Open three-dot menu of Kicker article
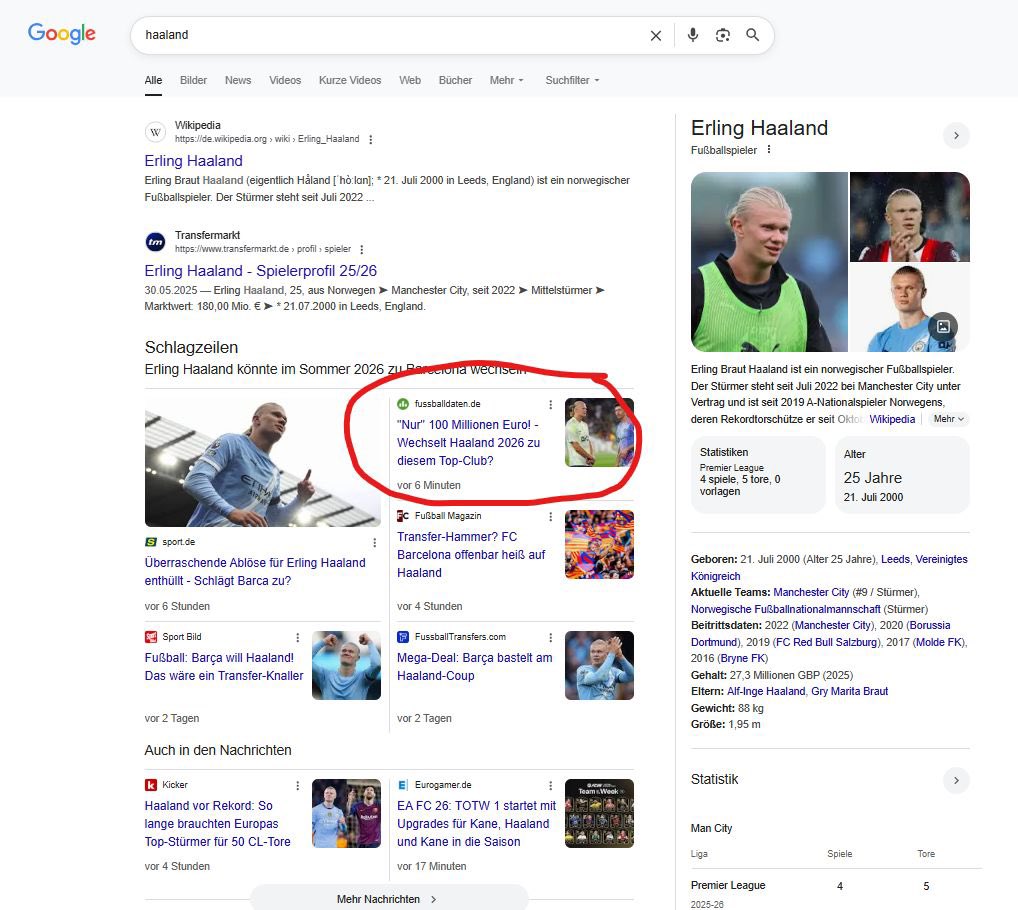 (x=297, y=785)
